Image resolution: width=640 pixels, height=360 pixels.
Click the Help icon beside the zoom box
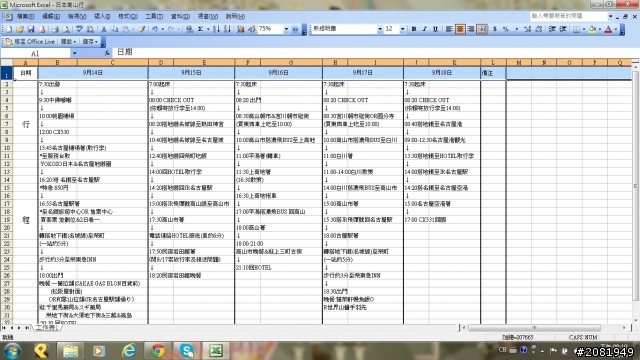(x=296, y=29)
